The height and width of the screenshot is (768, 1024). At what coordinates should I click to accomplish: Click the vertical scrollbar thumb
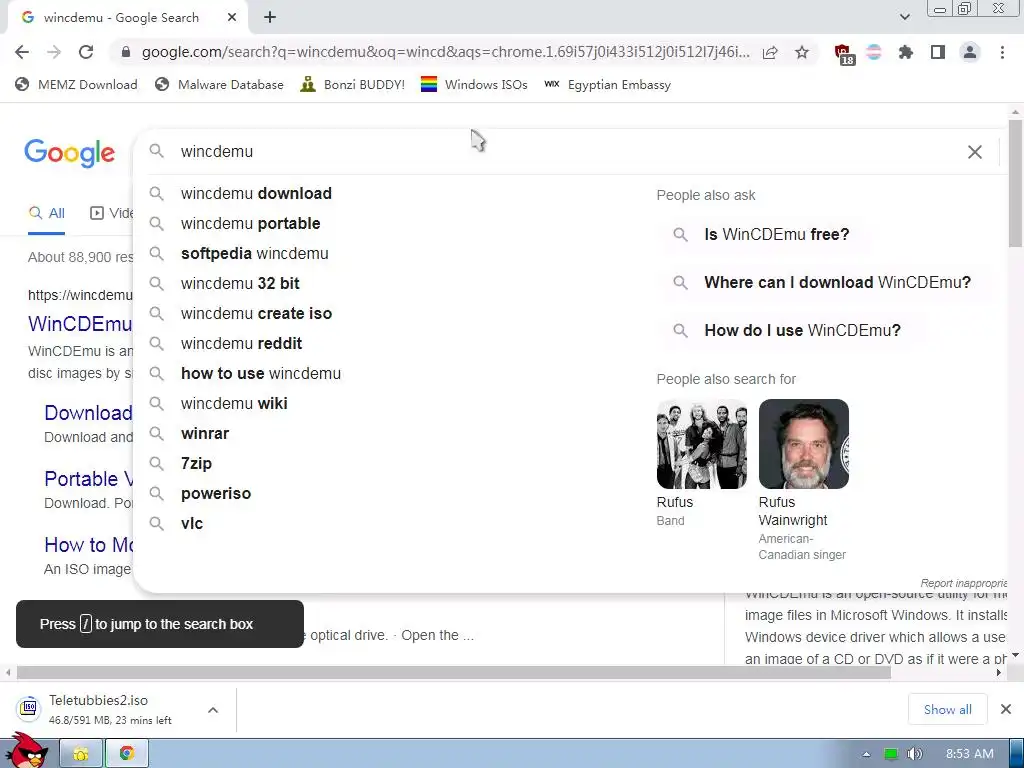point(1015,183)
